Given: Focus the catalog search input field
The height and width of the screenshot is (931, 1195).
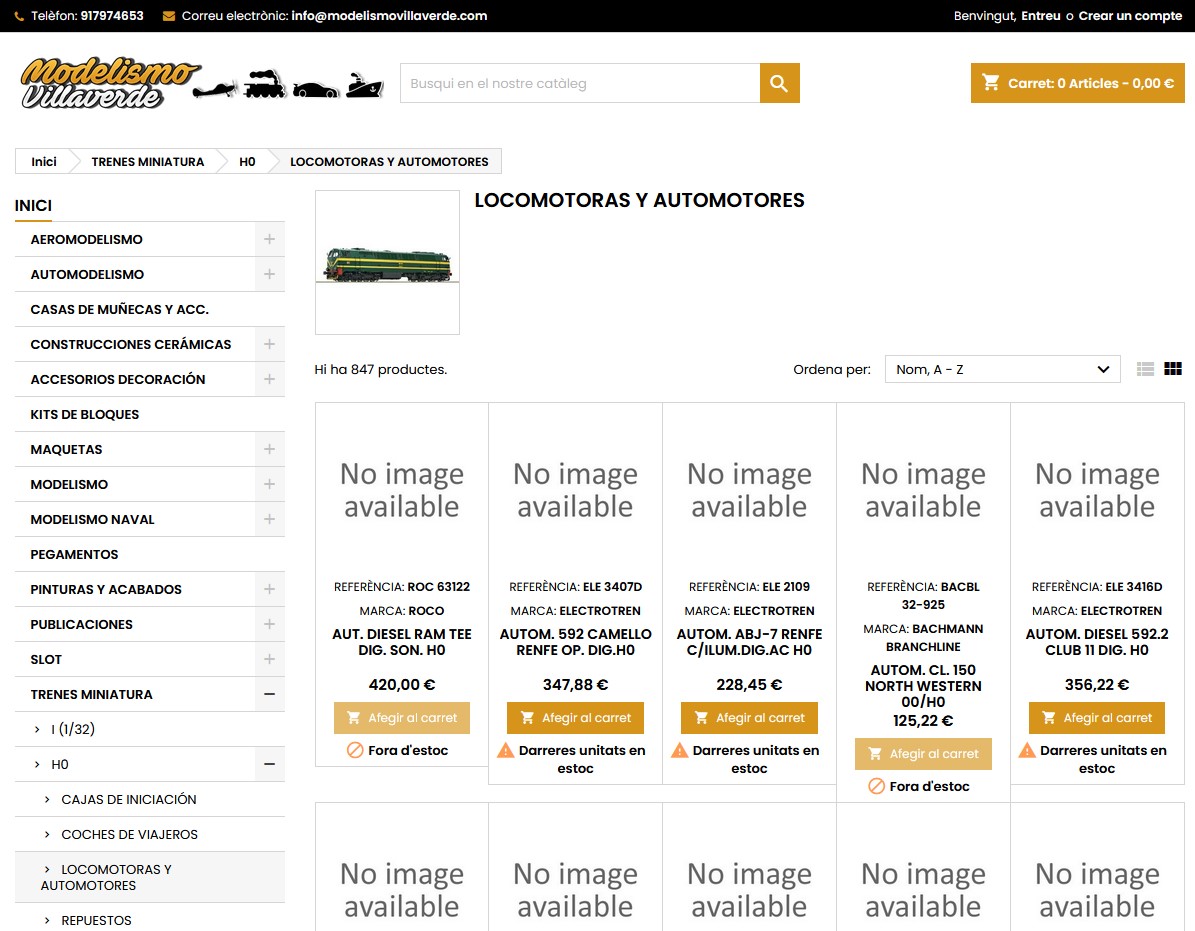Looking at the screenshot, I should pyautogui.click(x=580, y=83).
